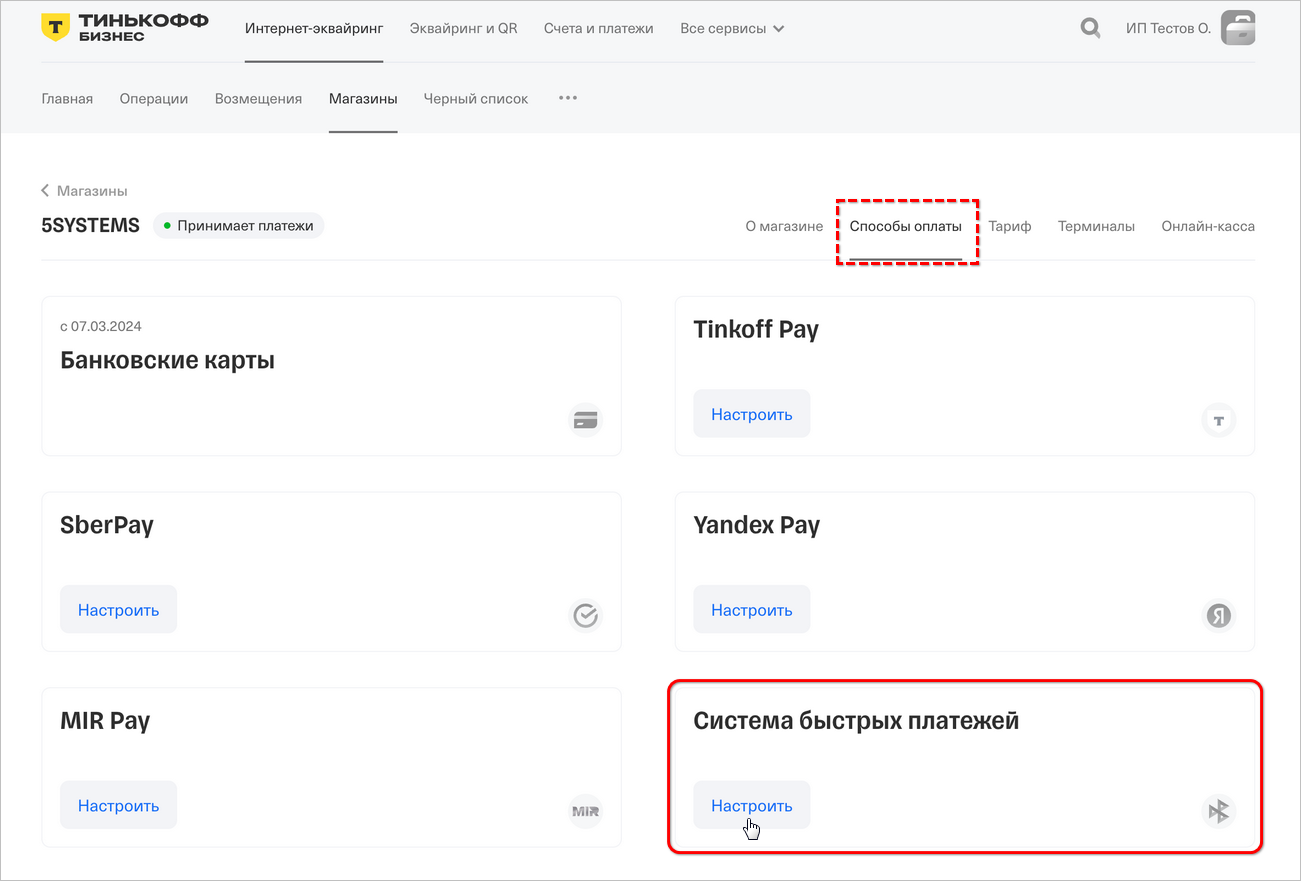Click the 5SYSTEMS shop name

coord(90,225)
